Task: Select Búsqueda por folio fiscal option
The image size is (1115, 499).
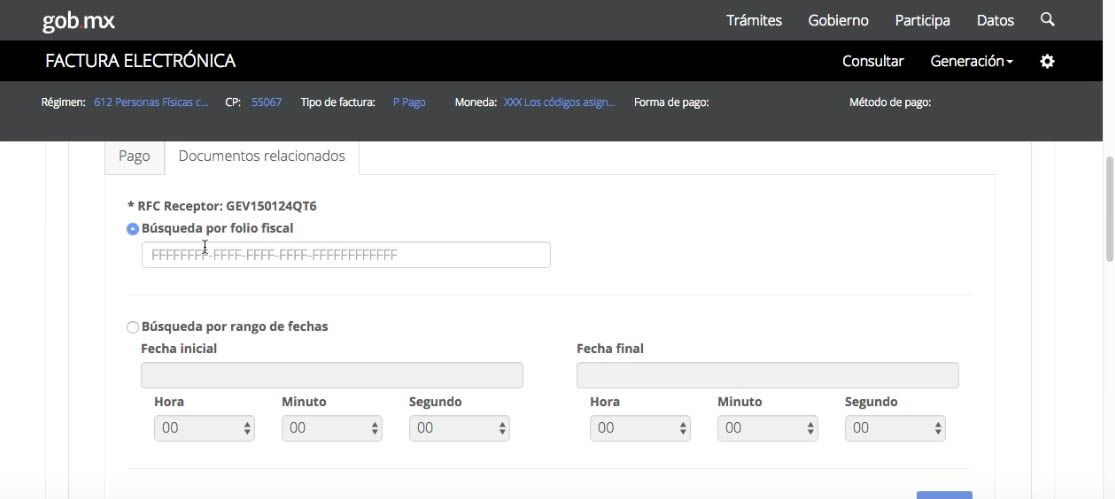Action: pos(133,229)
